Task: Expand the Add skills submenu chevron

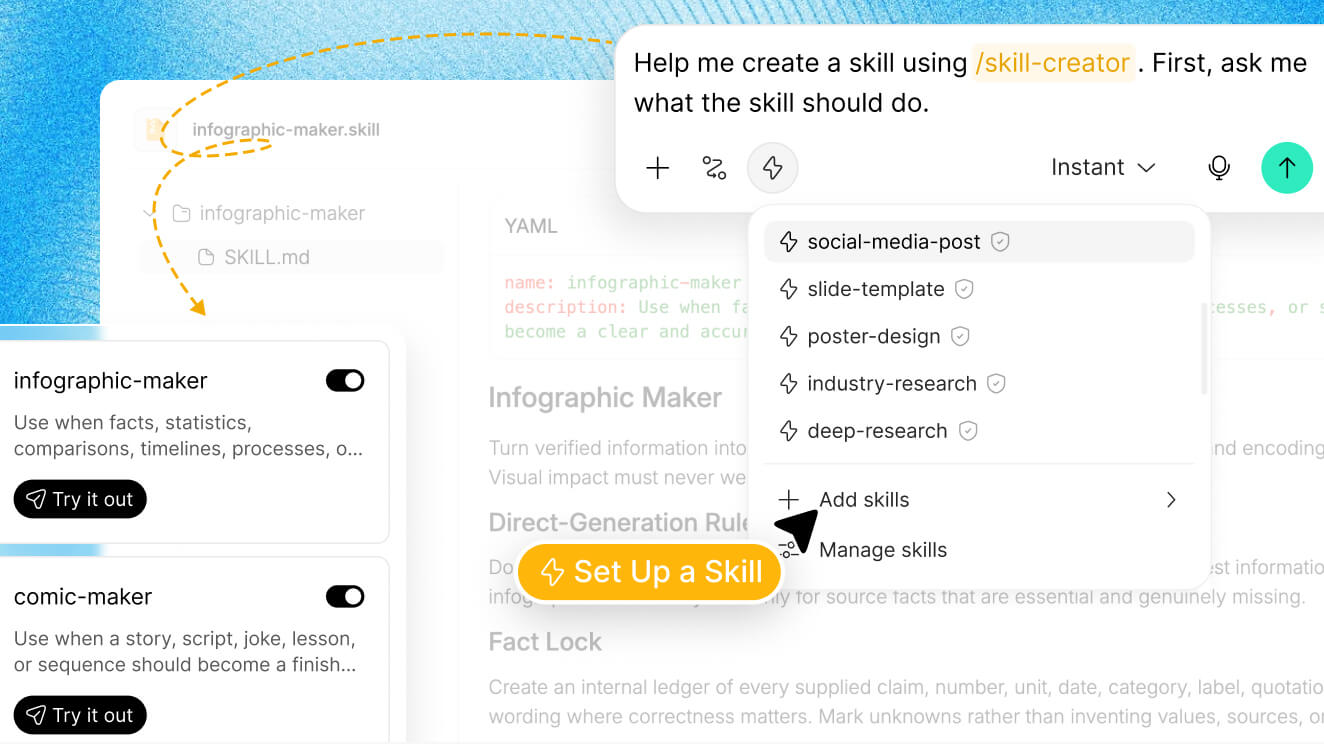Action: pos(1171,500)
